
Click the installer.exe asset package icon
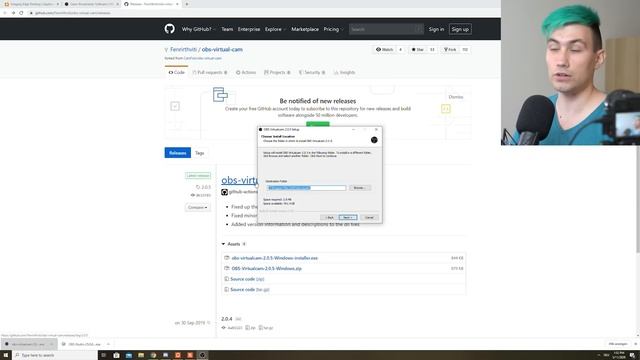pyautogui.click(x=227, y=258)
